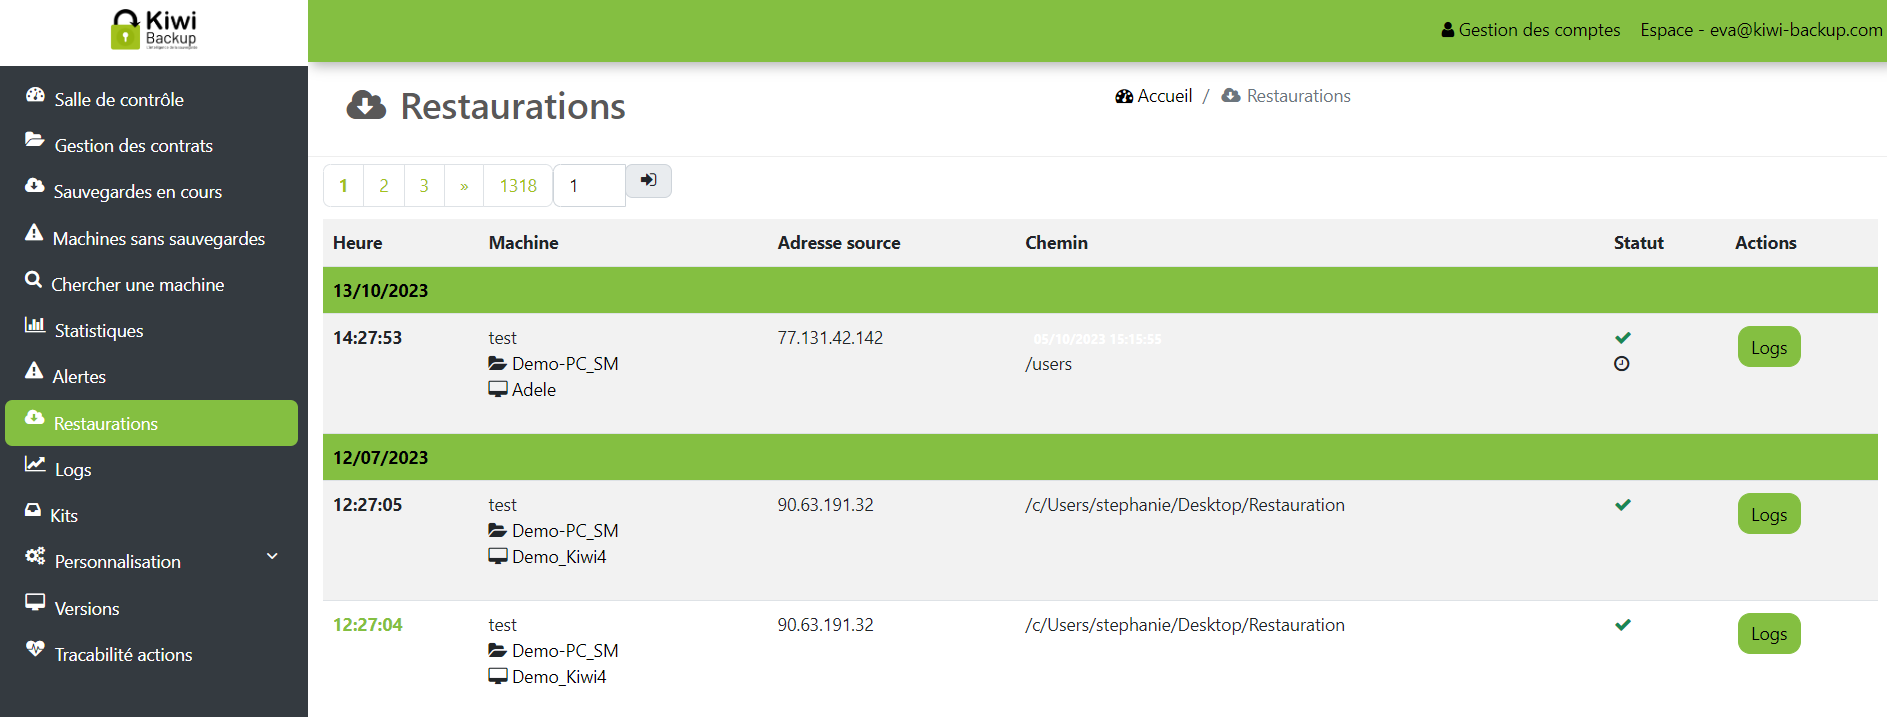
Task: Click the Restaurations breadcrumb link
Action: pyautogui.click(x=1287, y=96)
